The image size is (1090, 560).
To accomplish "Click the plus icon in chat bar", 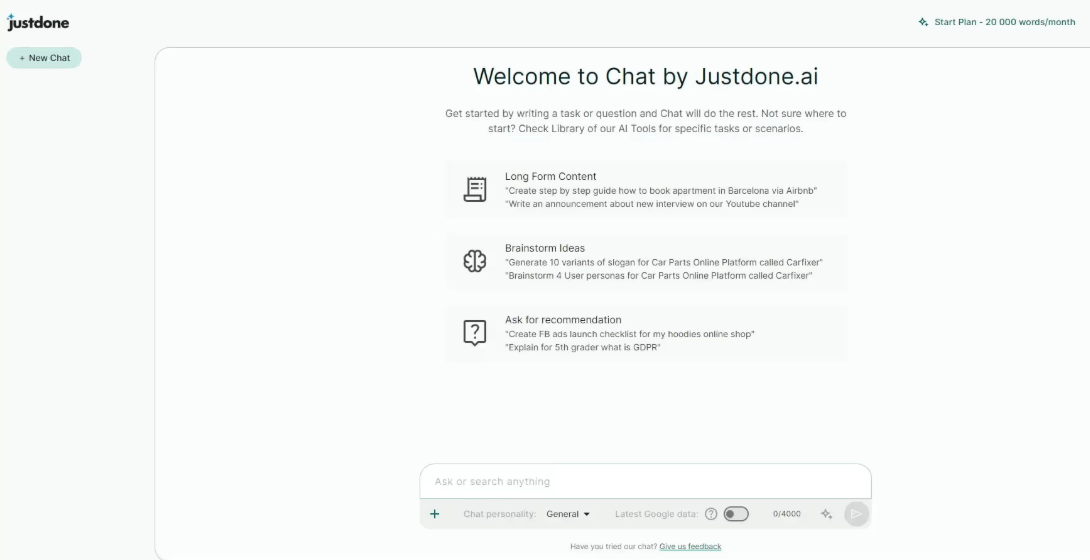I will [x=434, y=514].
